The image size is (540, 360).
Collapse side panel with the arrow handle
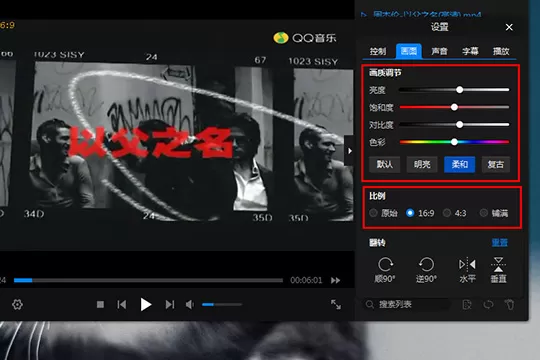(x=349, y=151)
